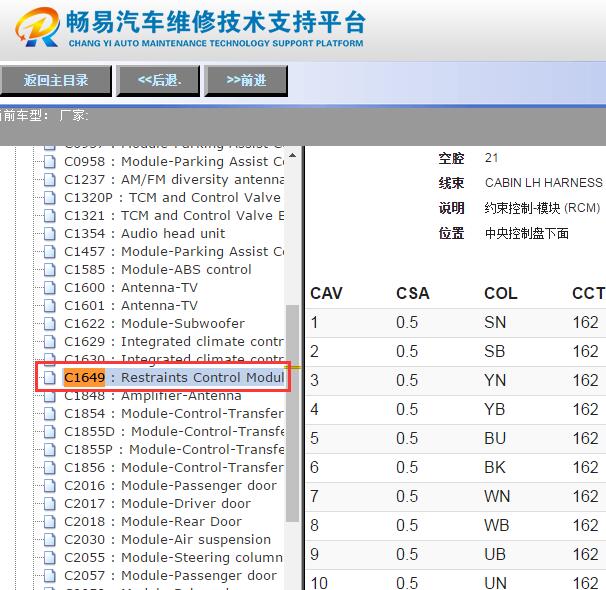
Task: Select C1855D Module-Control-Transfer entry
Action: pos(174,432)
